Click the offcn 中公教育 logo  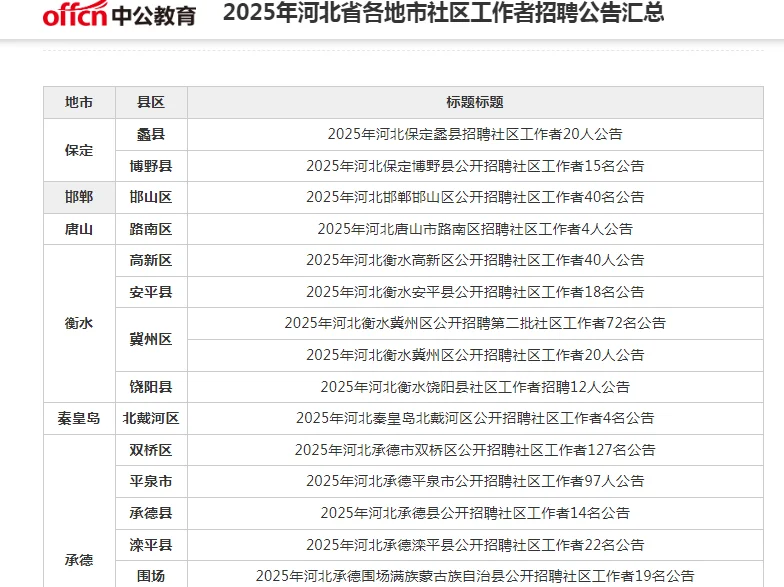click(x=119, y=14)
